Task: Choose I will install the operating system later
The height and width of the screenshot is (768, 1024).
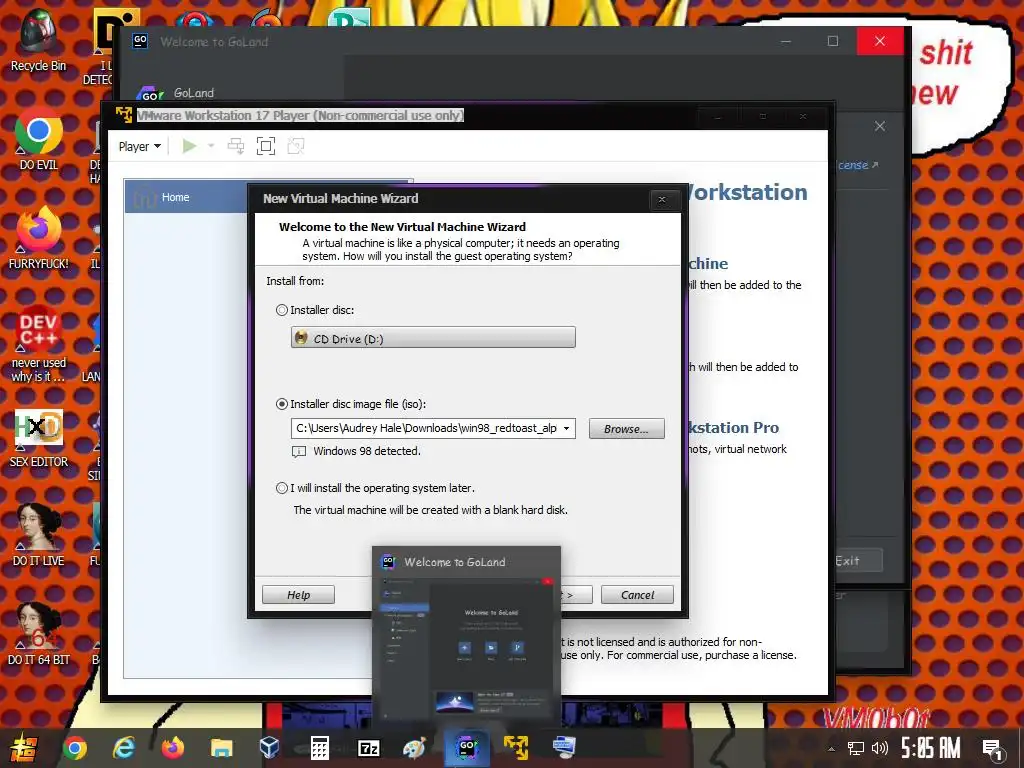Action: [281, 488]
